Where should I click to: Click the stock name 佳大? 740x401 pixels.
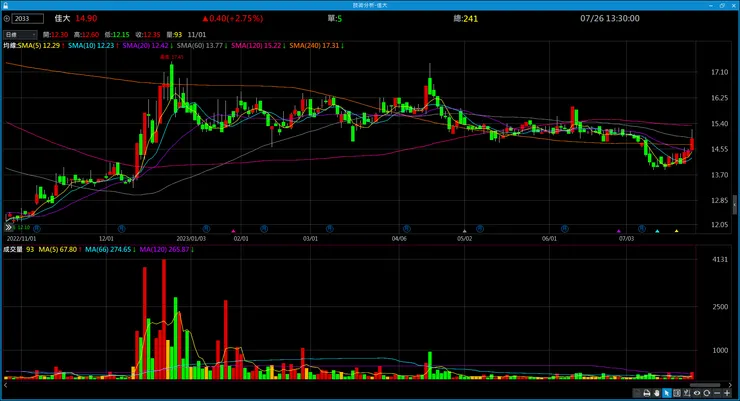(62, 18)
